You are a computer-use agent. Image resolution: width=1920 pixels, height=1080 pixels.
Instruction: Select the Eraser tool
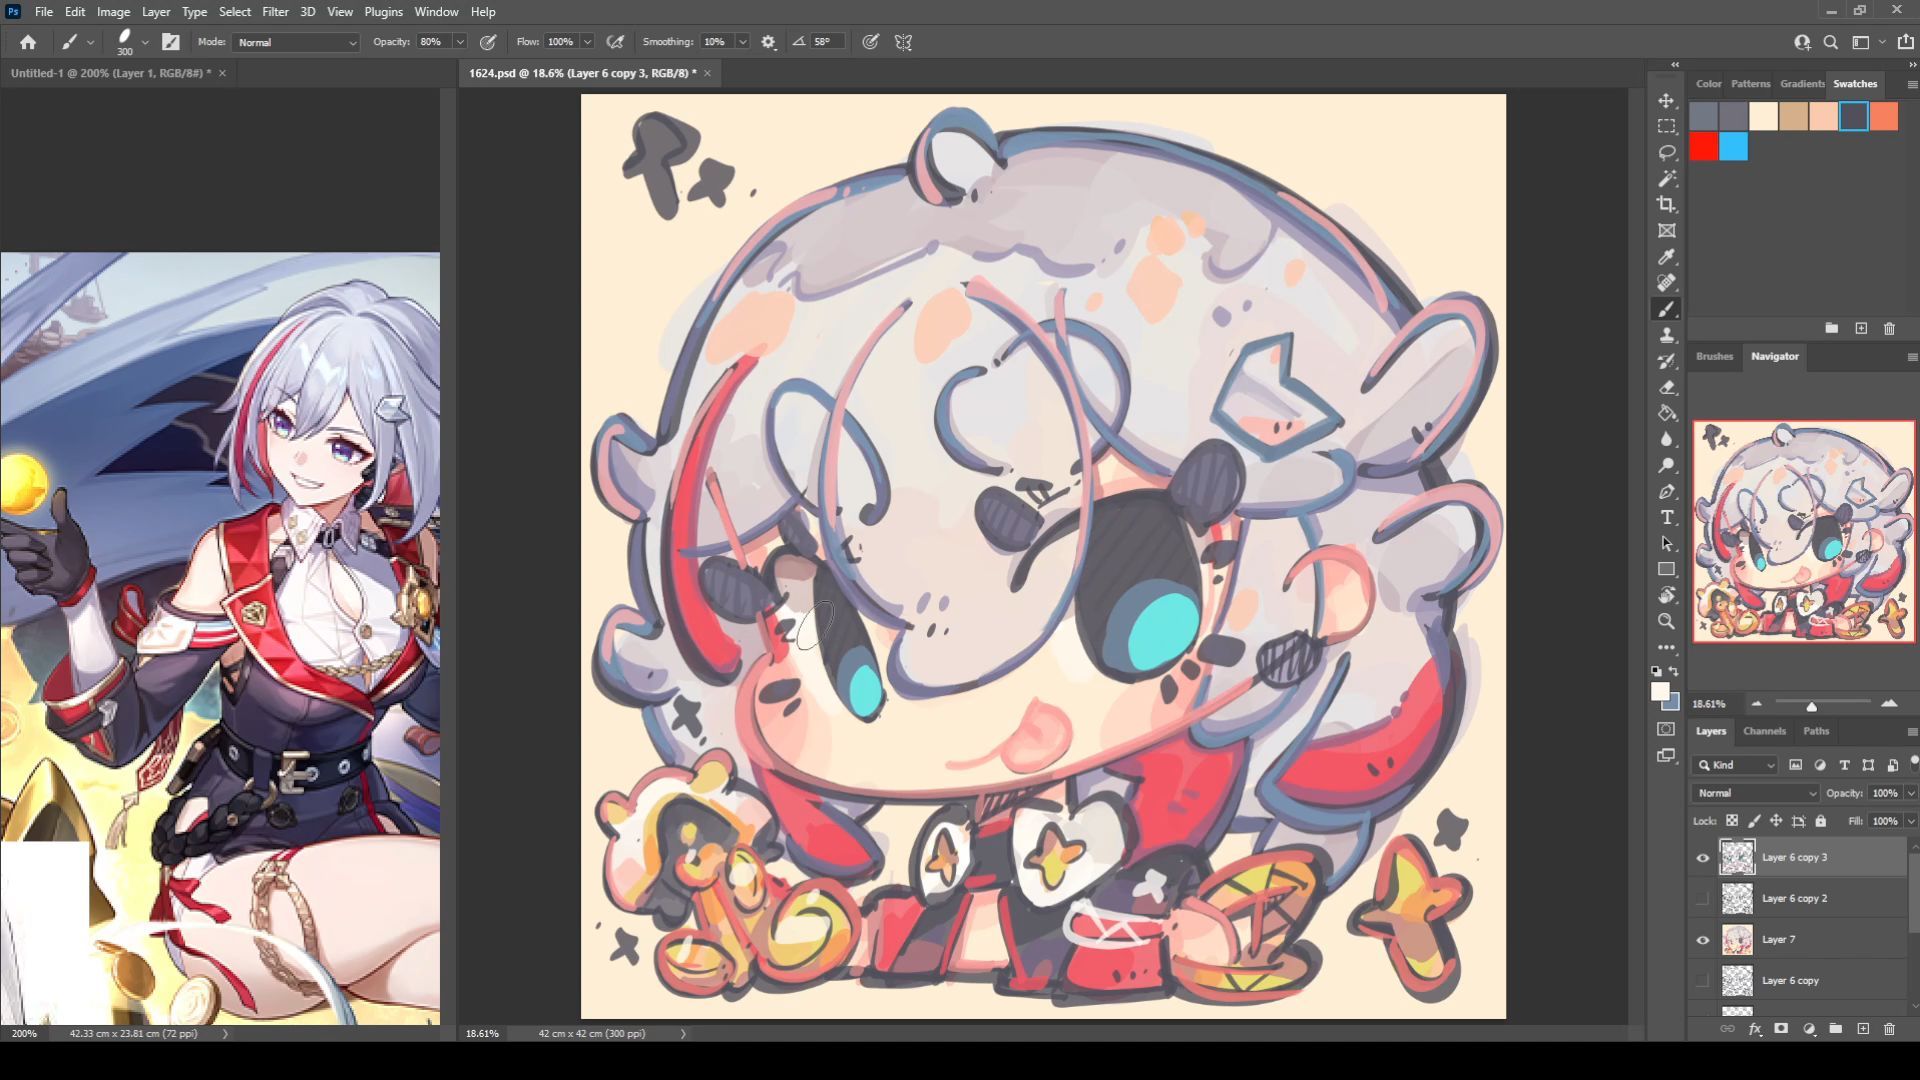[x=1666, y=387]
